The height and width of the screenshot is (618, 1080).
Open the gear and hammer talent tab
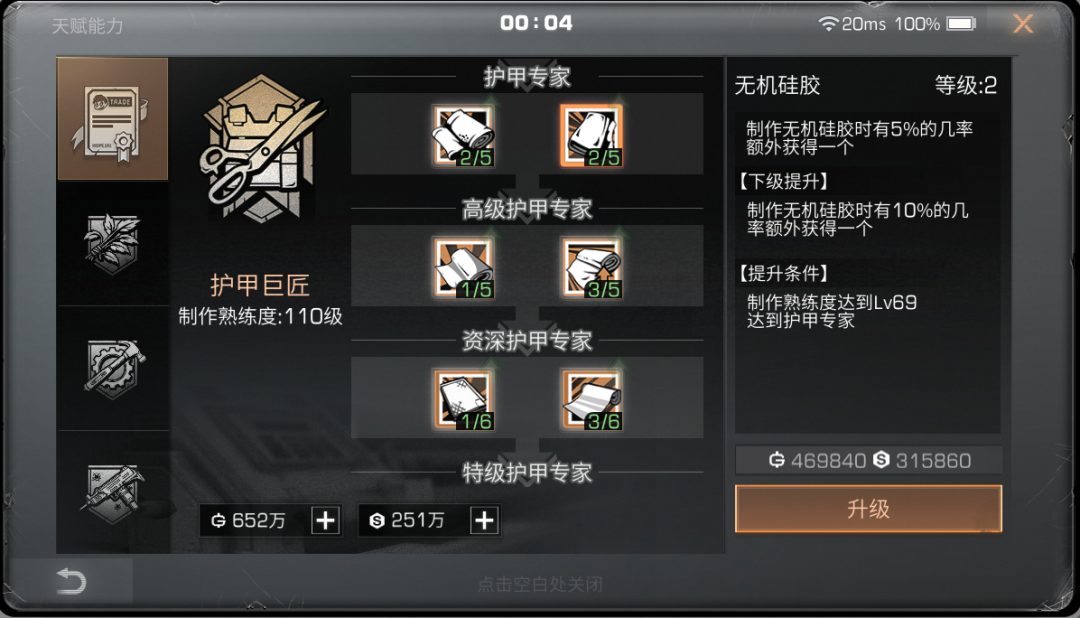point(112,369)
